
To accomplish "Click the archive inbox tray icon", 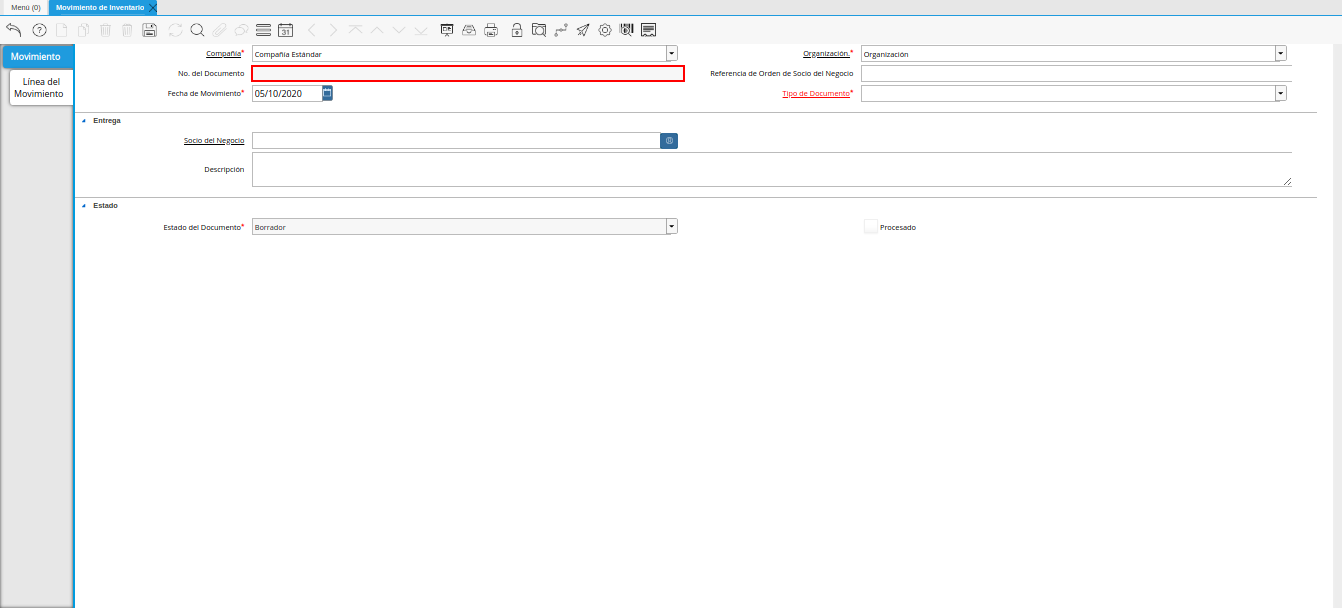I will click(x=469, y=30).
